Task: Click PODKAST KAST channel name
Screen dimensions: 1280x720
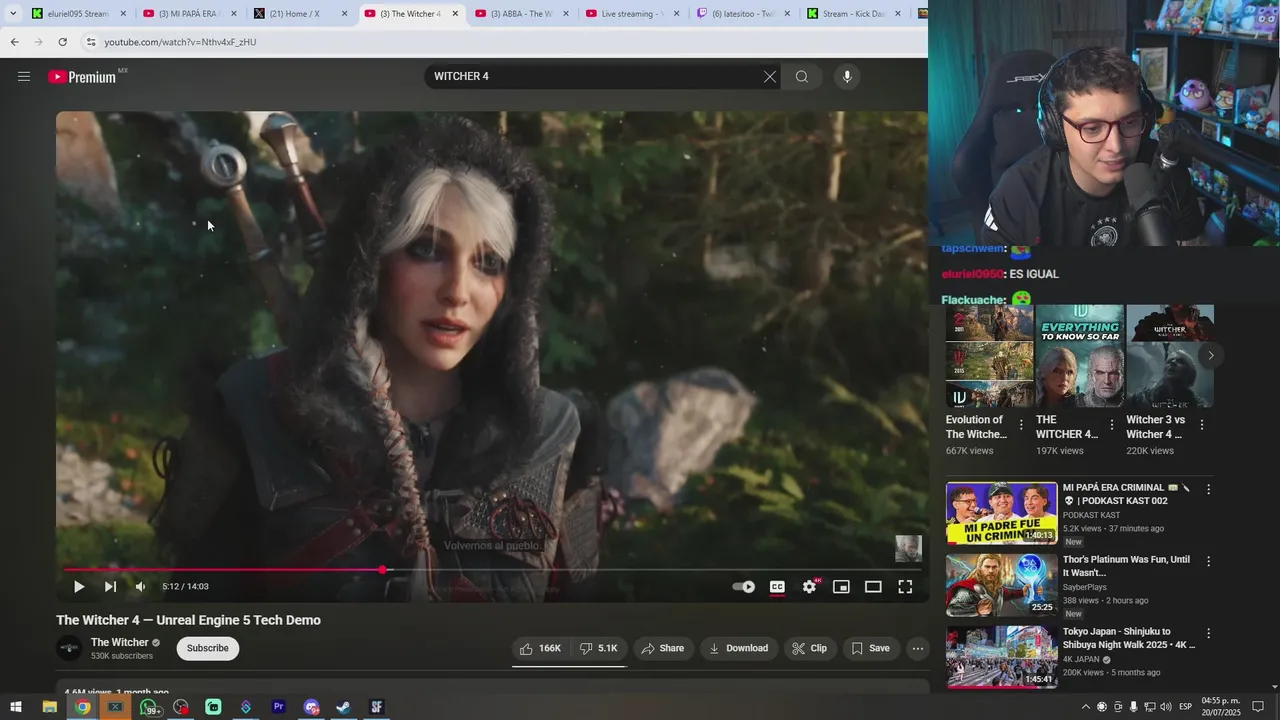Action: click(x=1092, y=515)
